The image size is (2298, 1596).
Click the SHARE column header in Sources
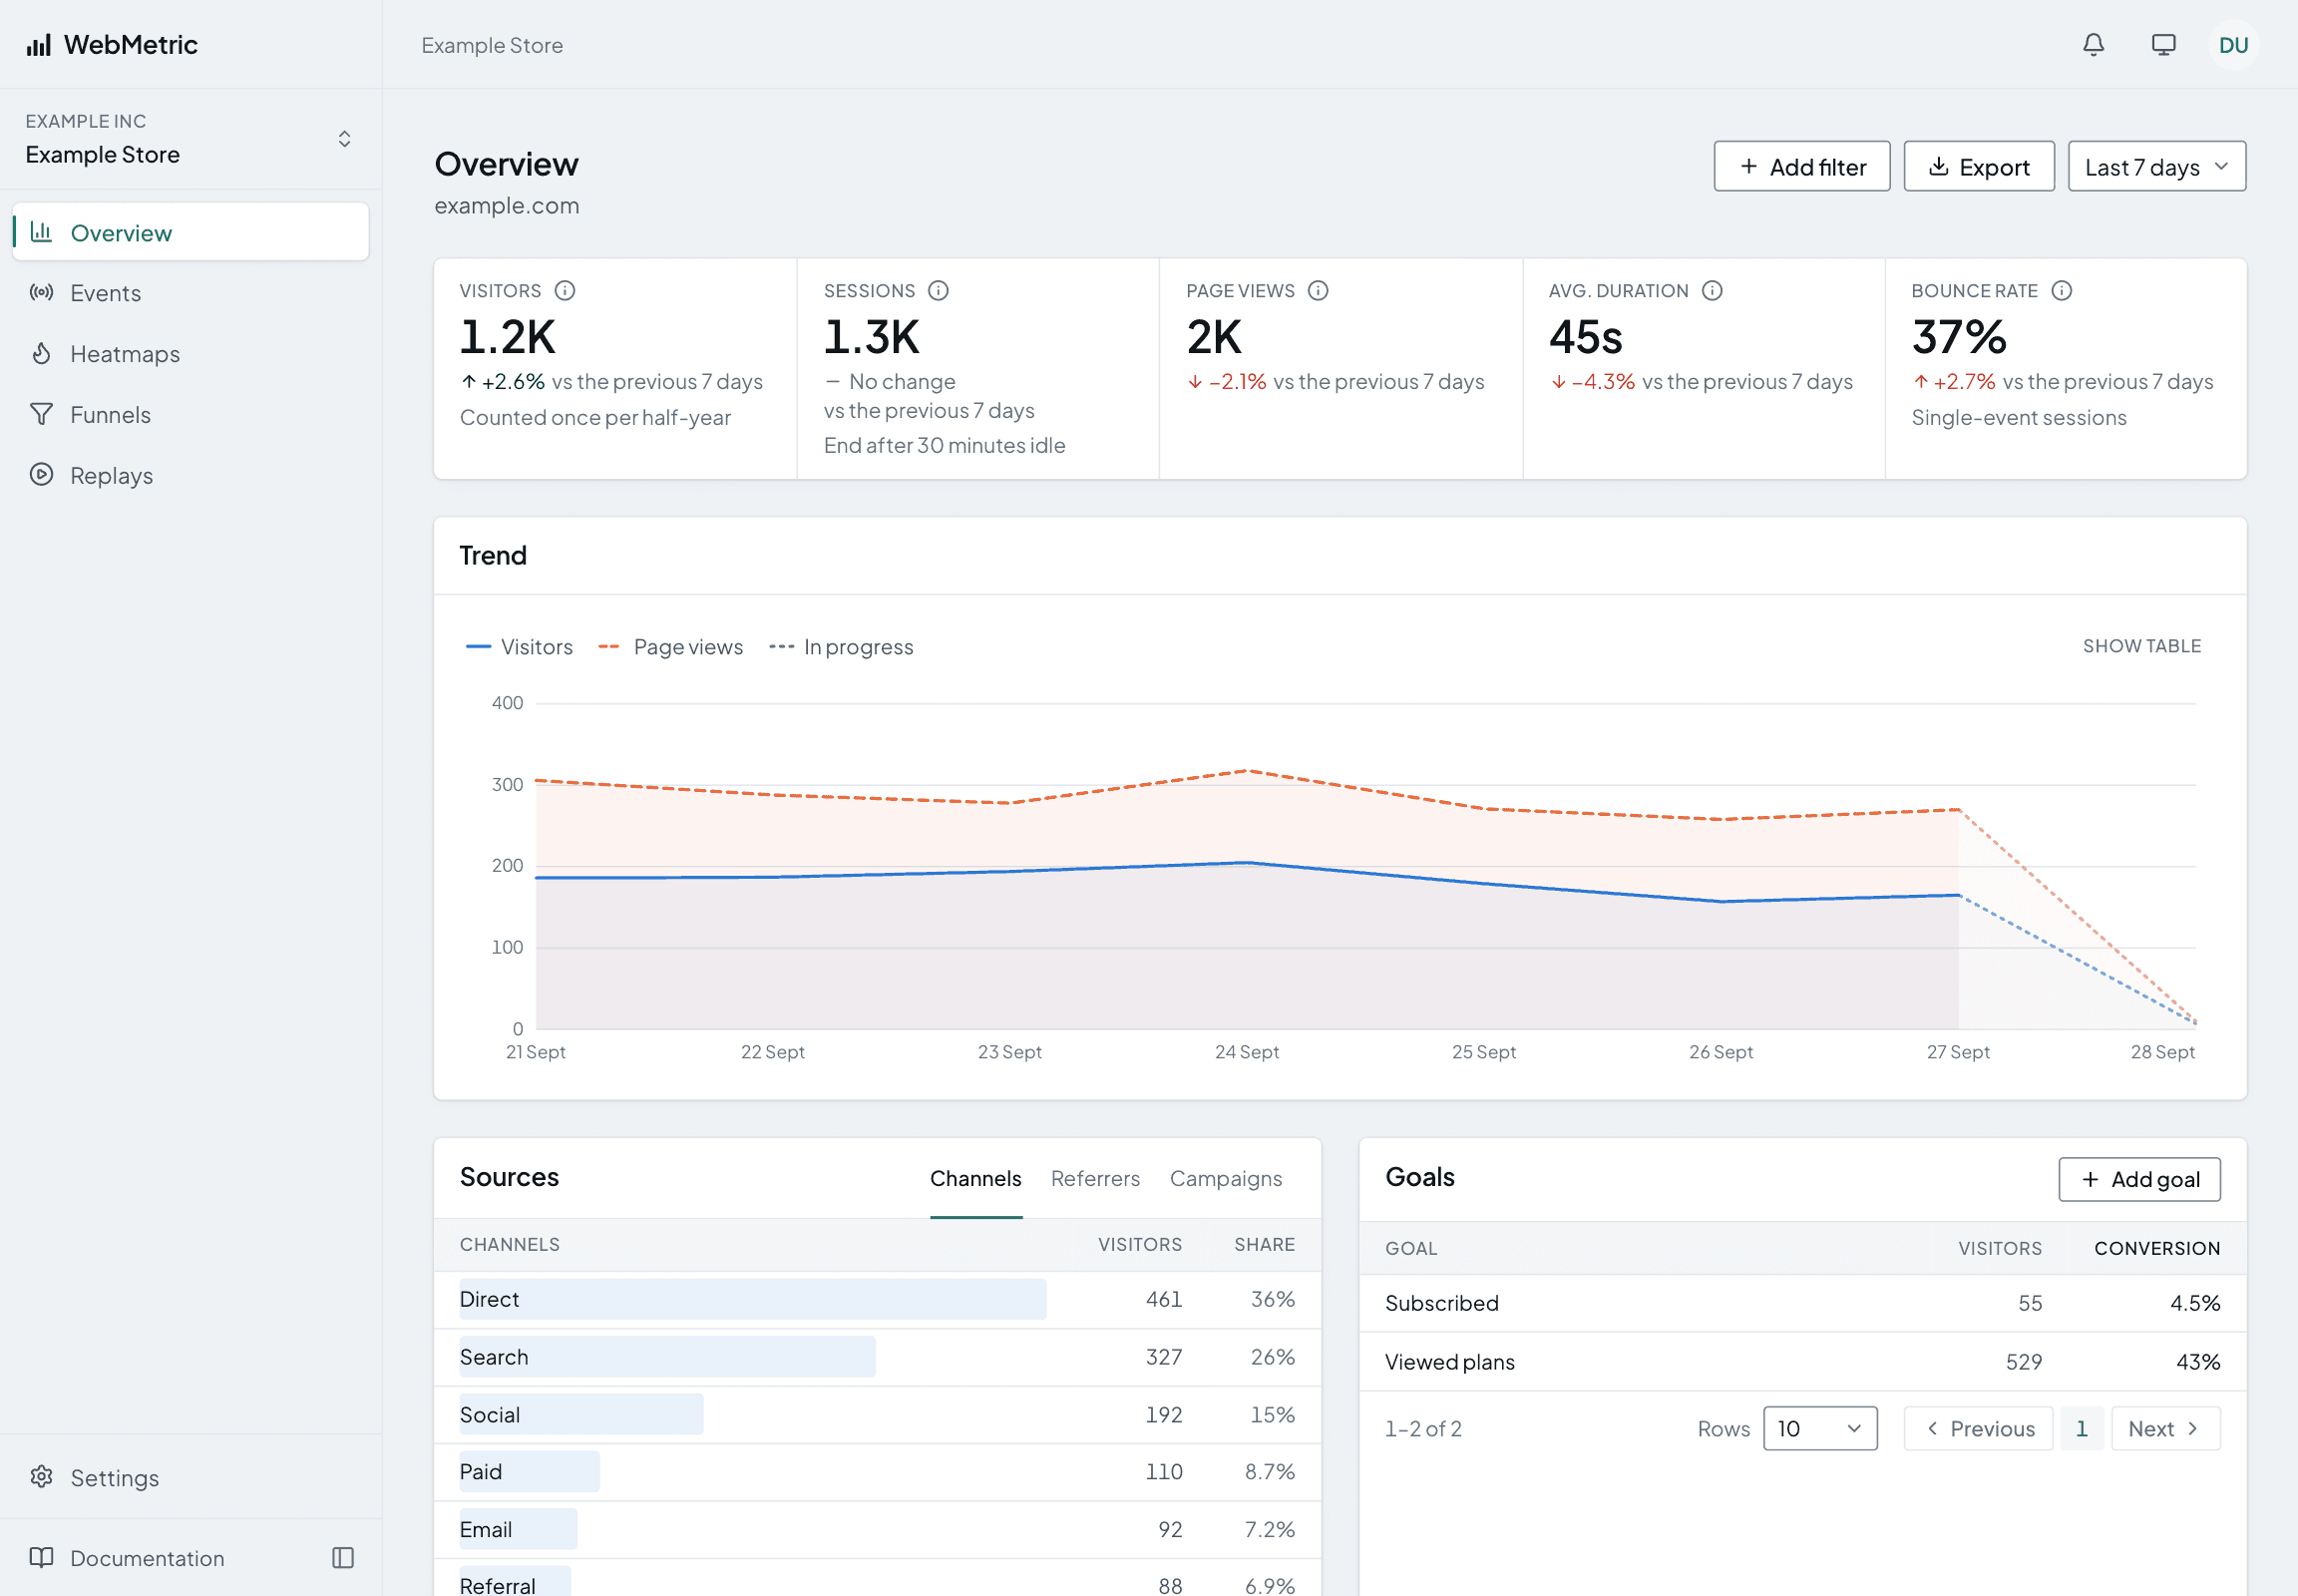[1264, 1244]
